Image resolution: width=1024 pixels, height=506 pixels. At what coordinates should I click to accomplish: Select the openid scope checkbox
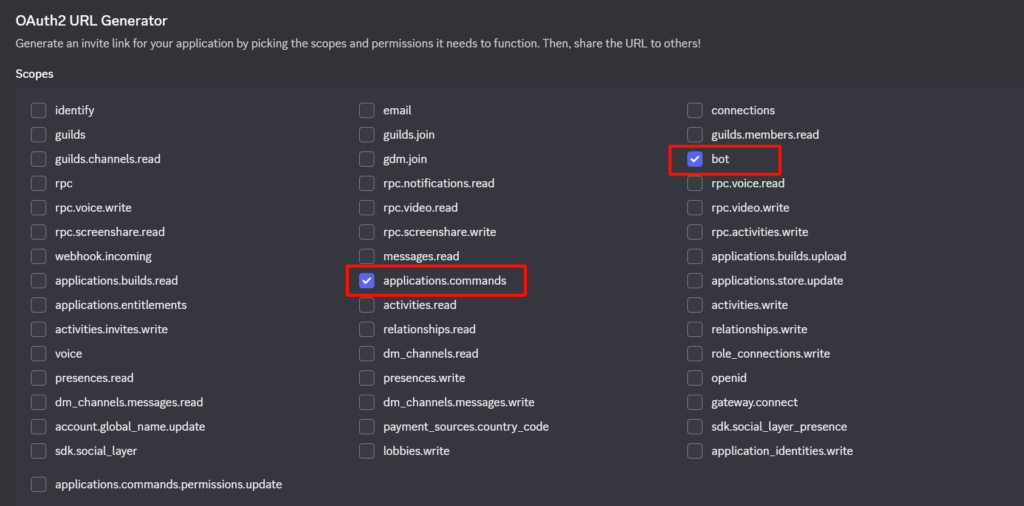(x=695, y=378)
